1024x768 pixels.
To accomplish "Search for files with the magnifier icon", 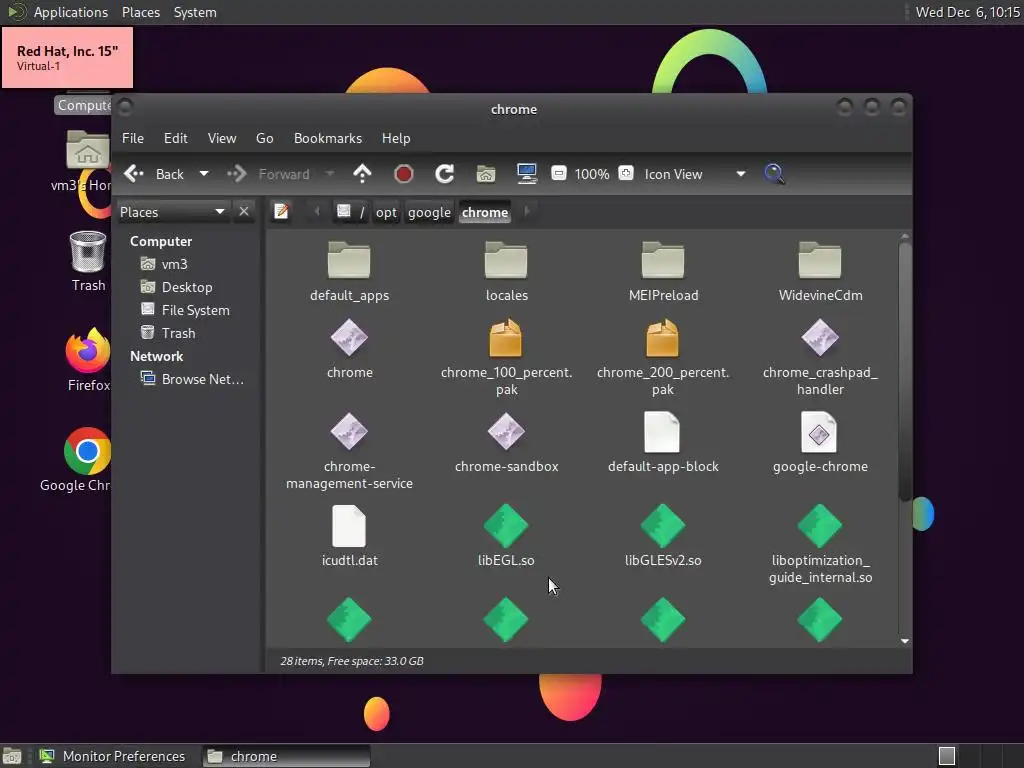I will 775,174.
